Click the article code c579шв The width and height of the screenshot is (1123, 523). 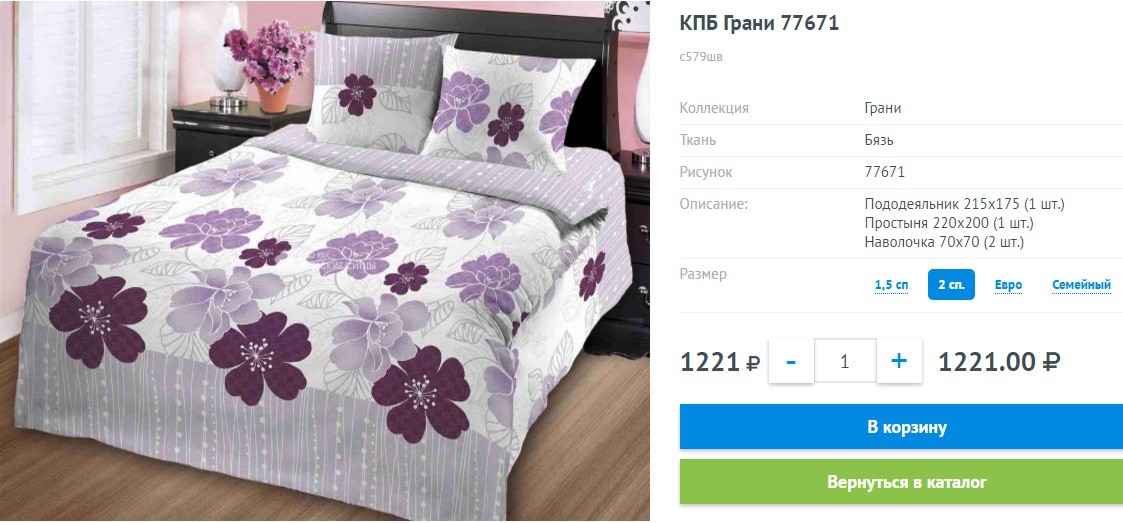tap(701, 57)
